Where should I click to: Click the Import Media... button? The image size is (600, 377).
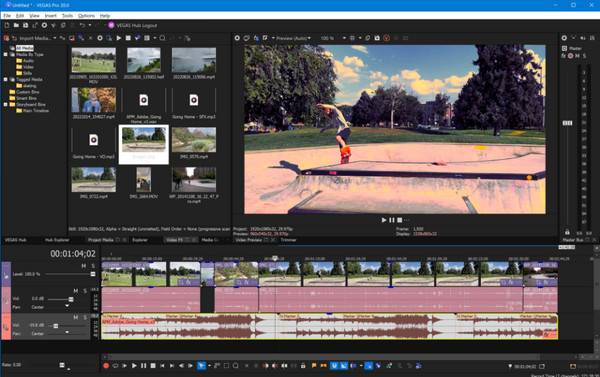point(35,38)
